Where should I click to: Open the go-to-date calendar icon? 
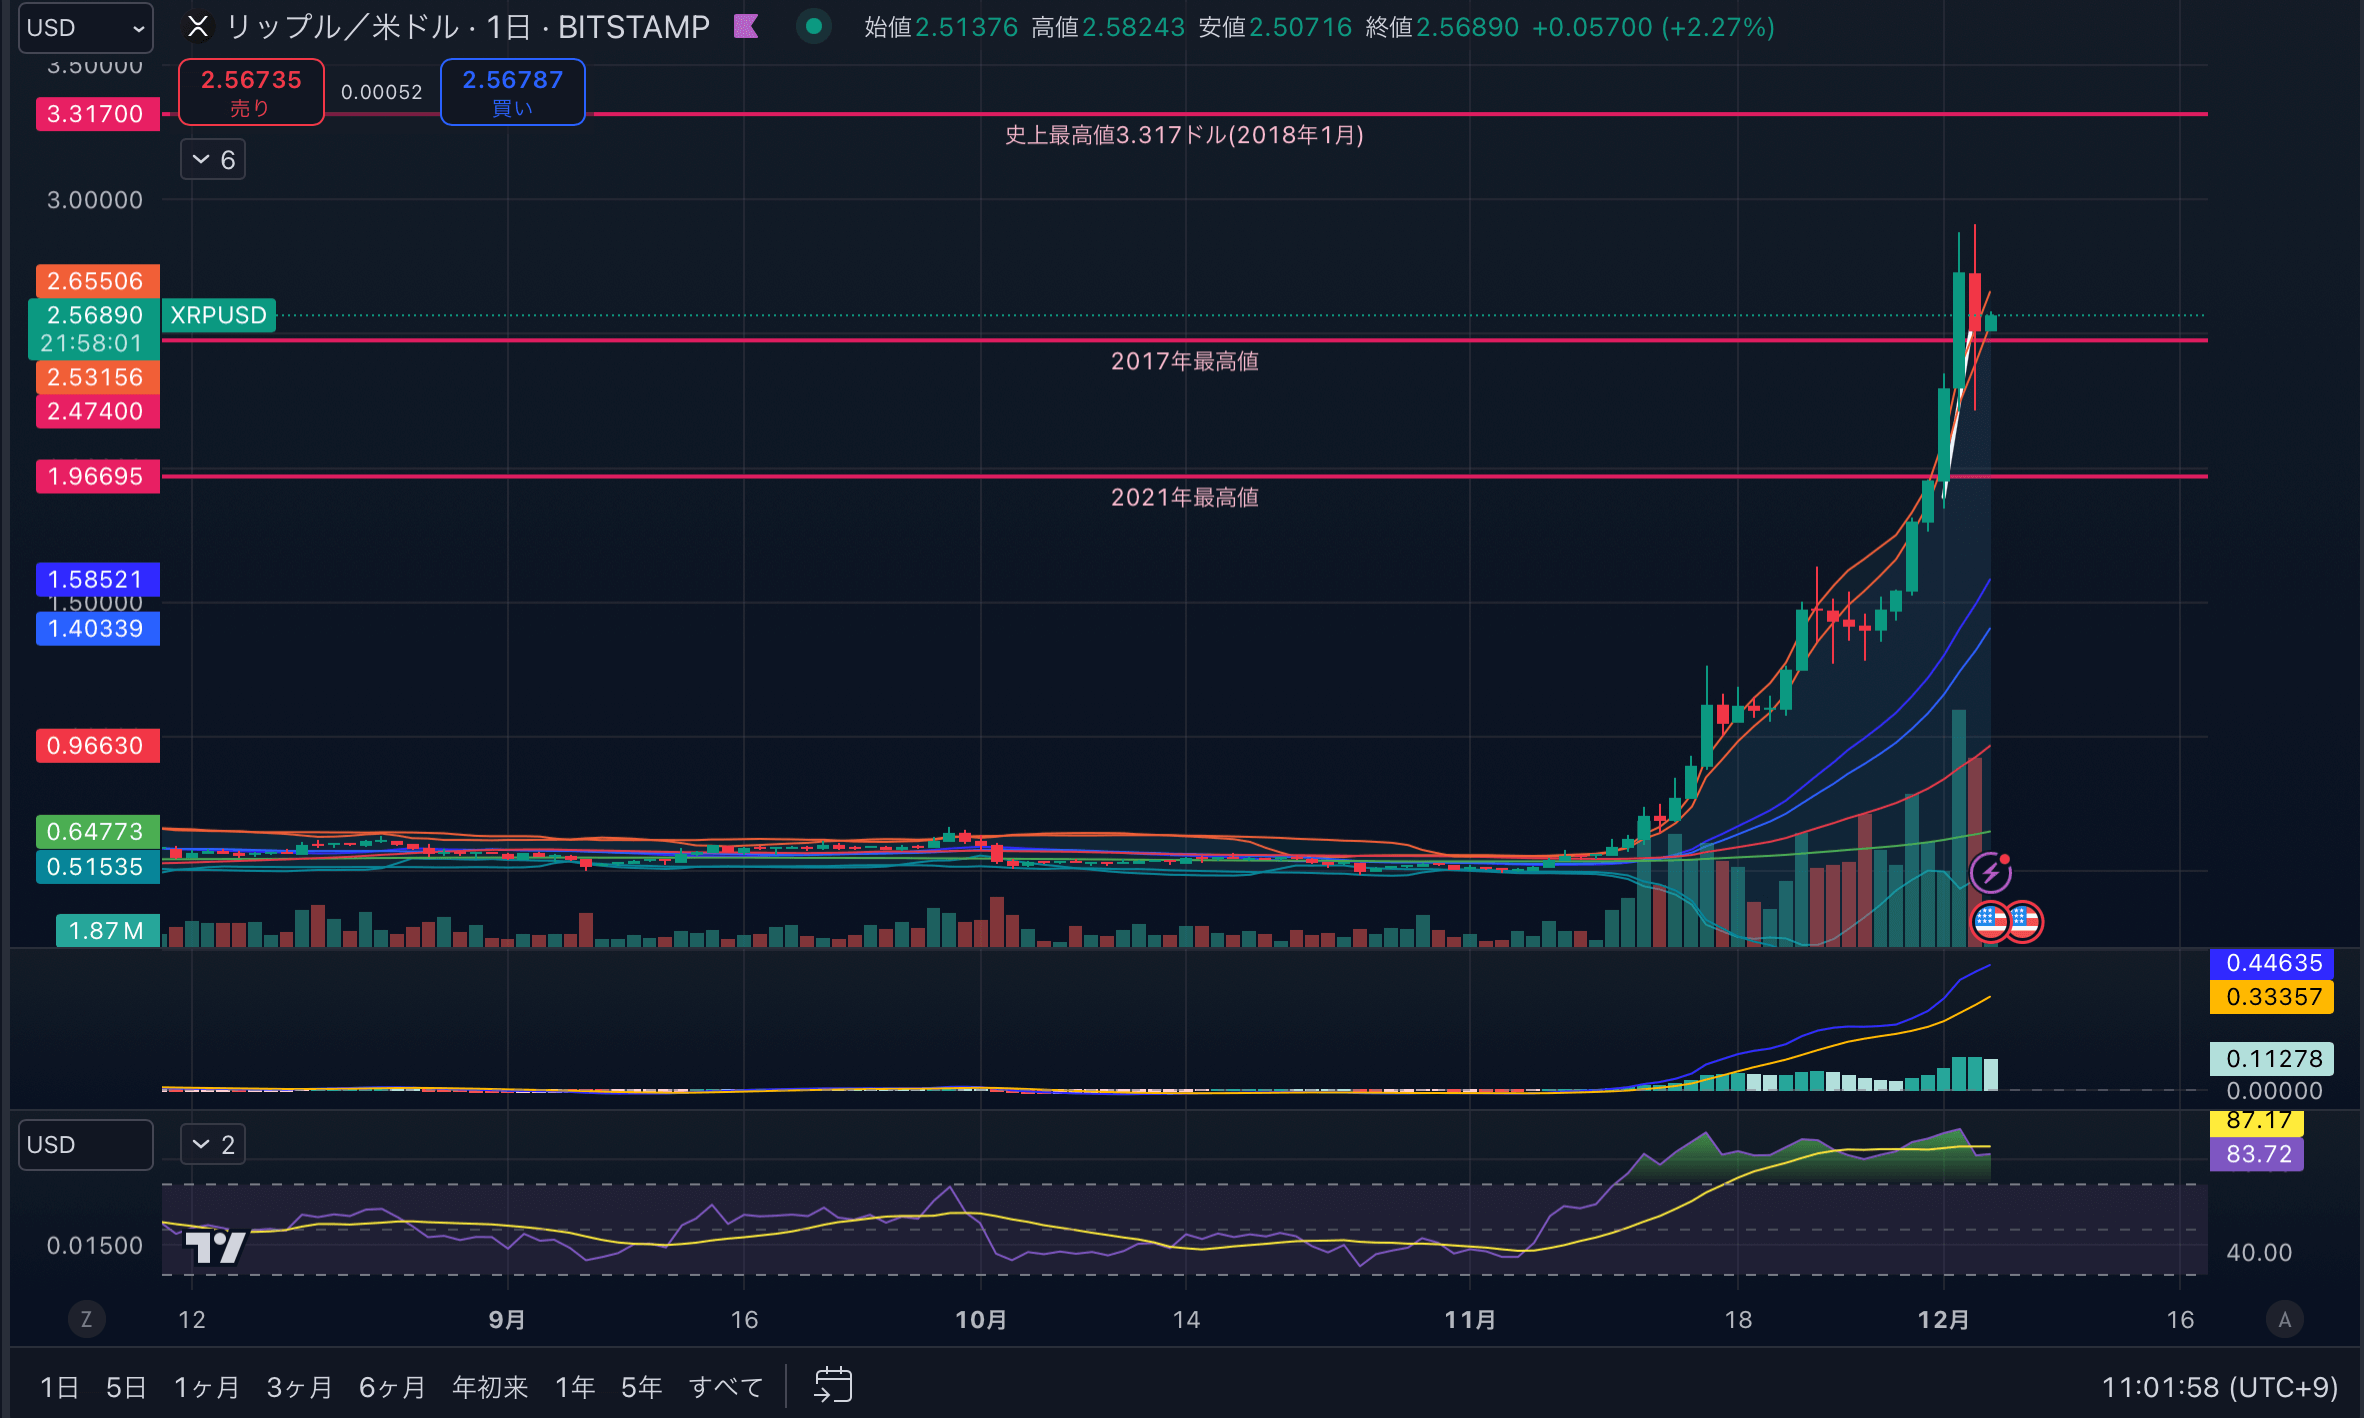point(833,1385)
